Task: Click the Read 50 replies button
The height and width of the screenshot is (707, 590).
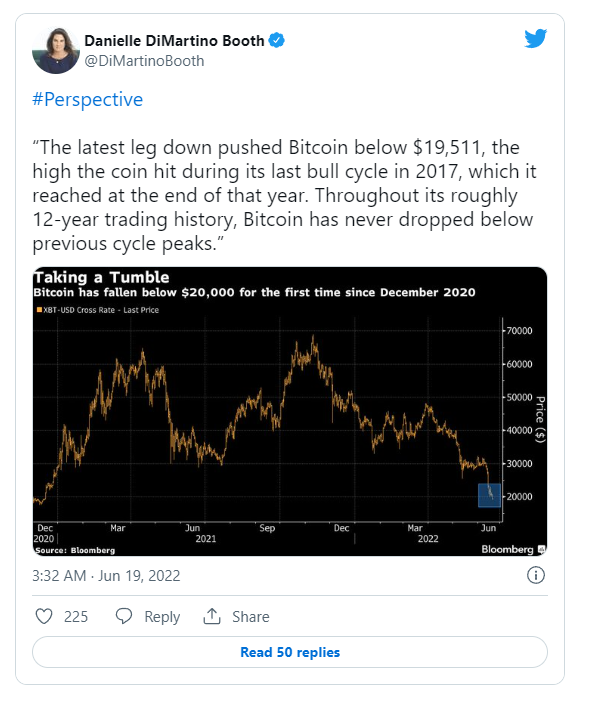Action: click(290, 652)
